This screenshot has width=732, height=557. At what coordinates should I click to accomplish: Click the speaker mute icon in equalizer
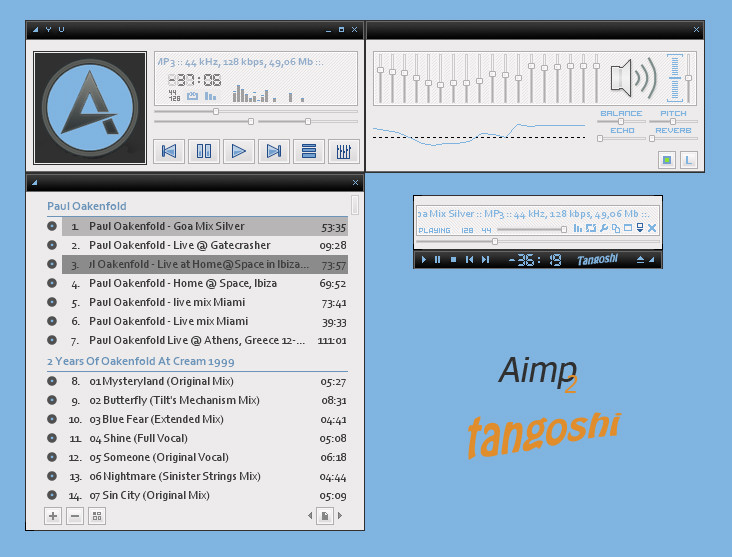click(633, 78)
